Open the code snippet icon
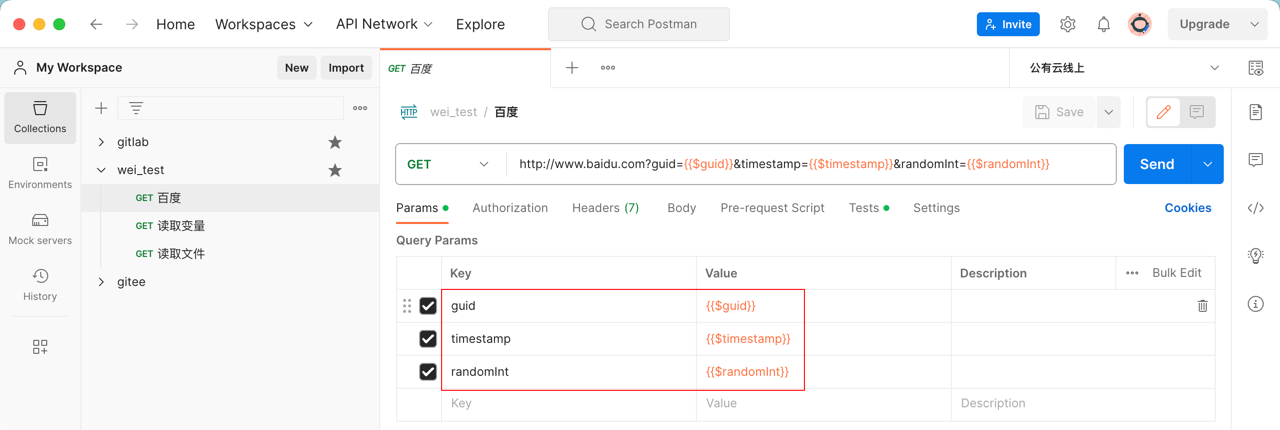 pyautogui.click(x=1256, y=208)
